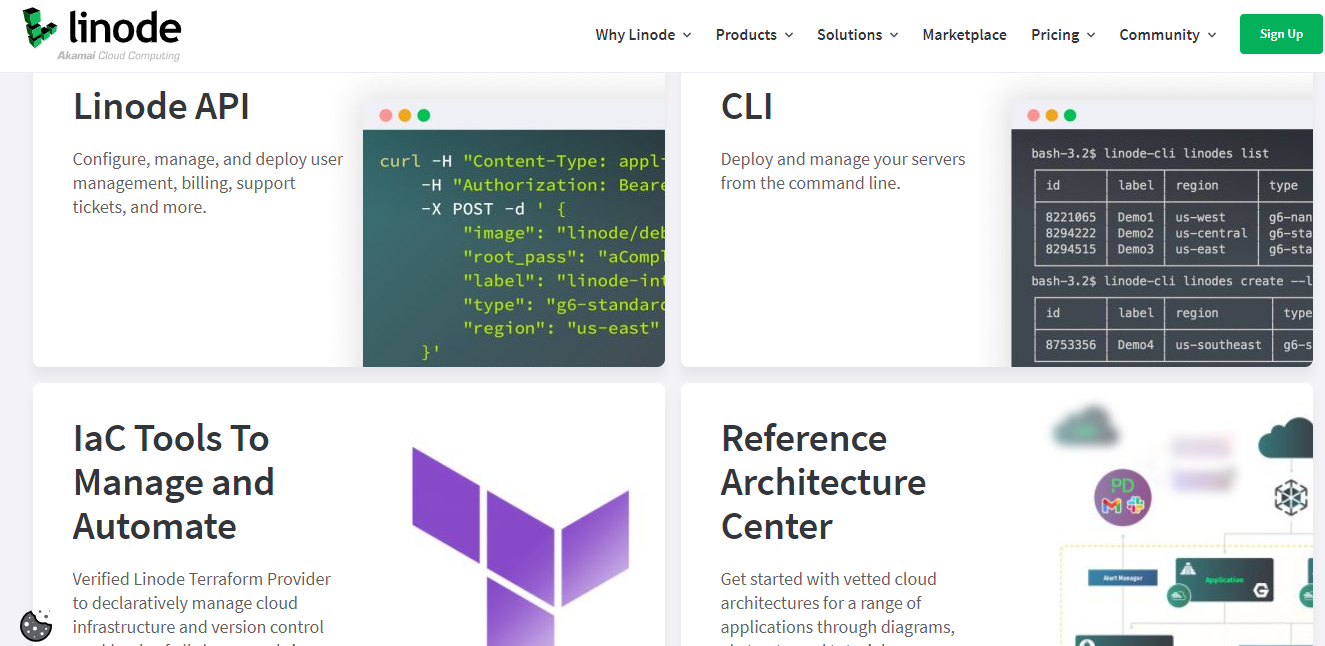Click the green cloud icon in architecture diagram
This screenshot has width=1325, height=646.
(1285, 438)
